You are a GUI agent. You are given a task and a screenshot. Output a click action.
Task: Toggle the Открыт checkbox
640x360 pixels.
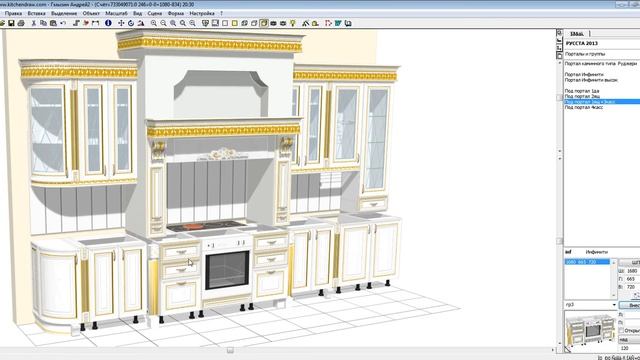pyautogui.click(x=622, y=330)
